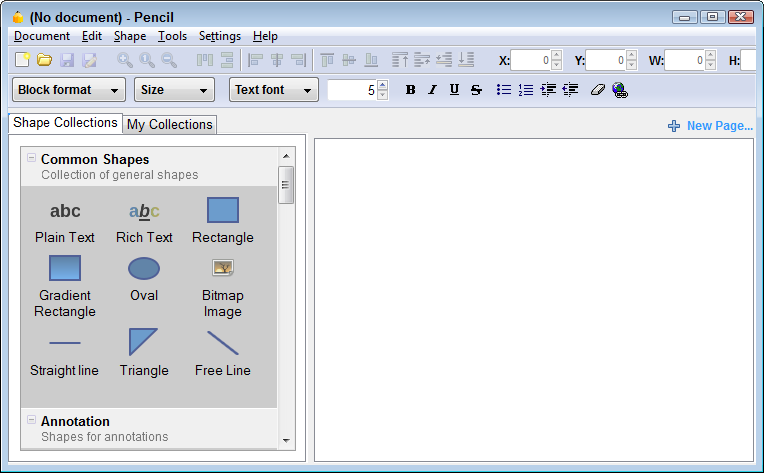
Task: Open the Text font dropdown
Action: [x=273, y=90]
